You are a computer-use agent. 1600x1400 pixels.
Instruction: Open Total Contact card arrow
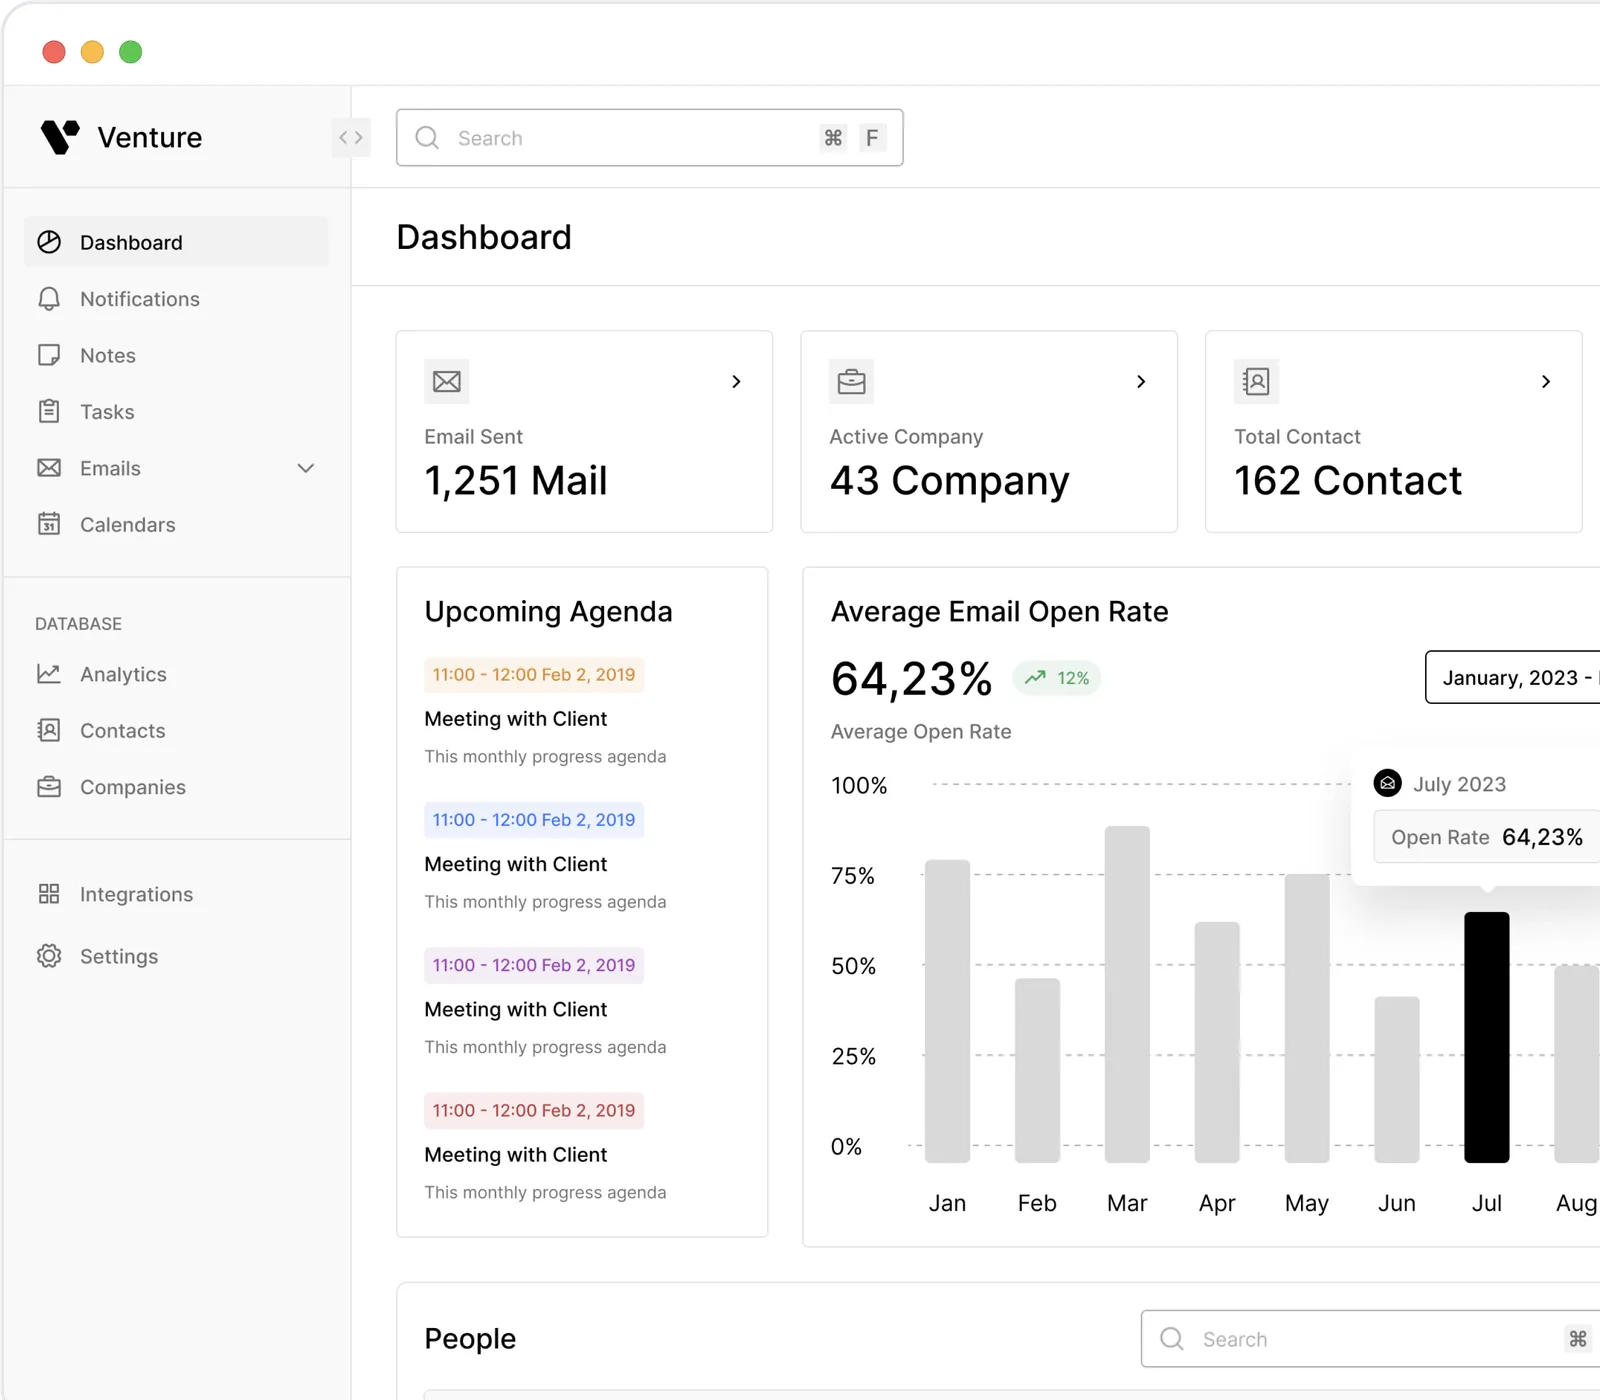1546,381
